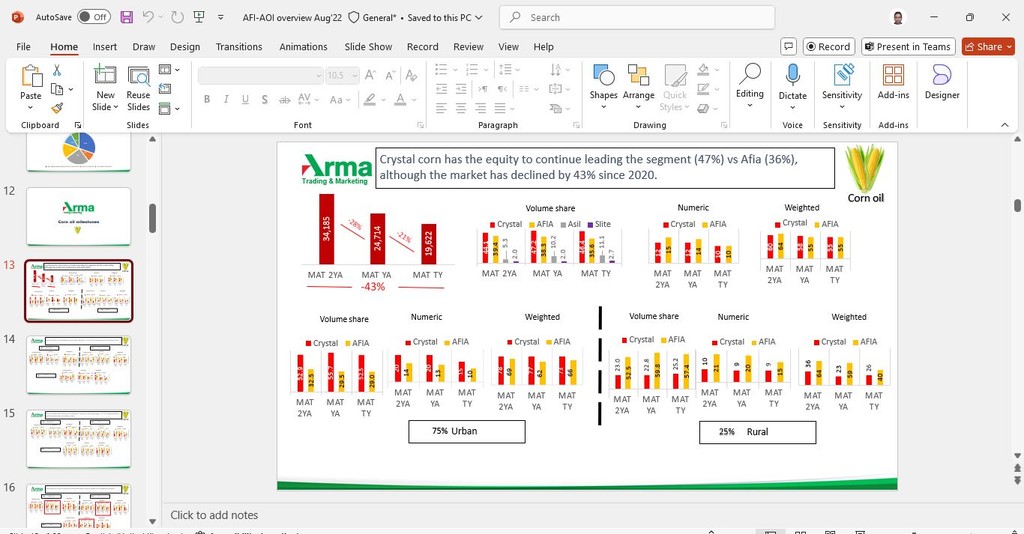Click the Search box
The image size is (1024, 534).
pyautogui.click(x=637, y=18)
